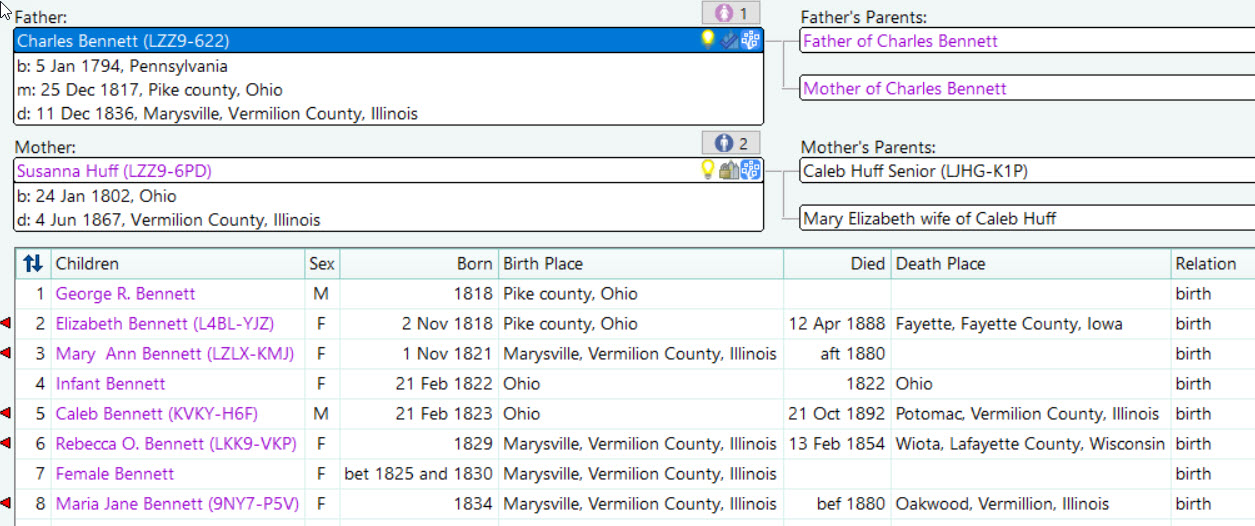Select Mary Elizabeth wife of Caleb Huff
This screenshot has height=526, width=1255.
(x=1027, y=218)
